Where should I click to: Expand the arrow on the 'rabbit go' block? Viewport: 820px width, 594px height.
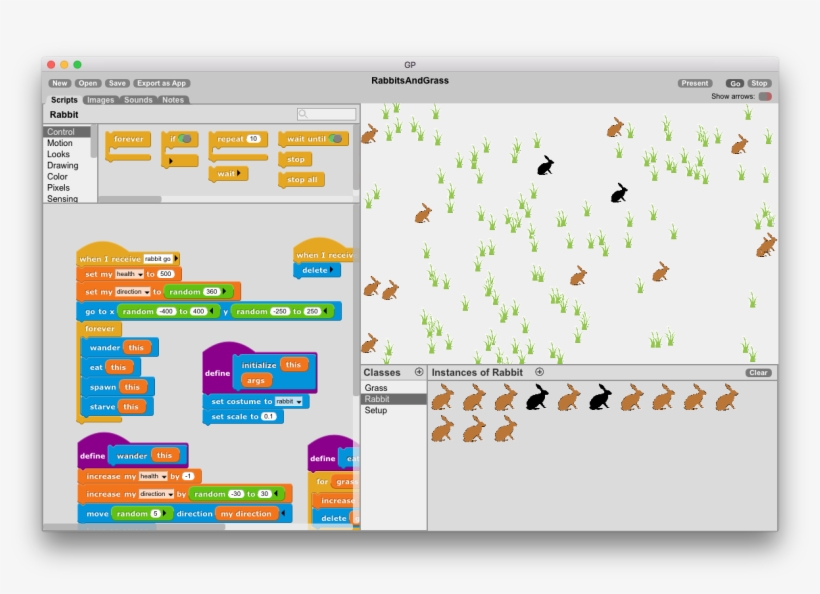(x=177, y=258)
